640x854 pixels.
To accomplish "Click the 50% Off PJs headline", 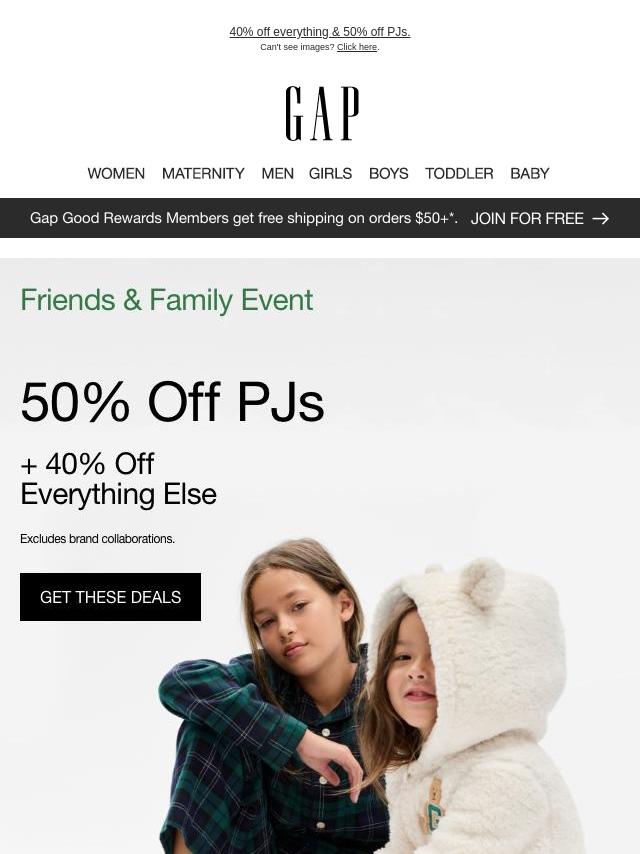I will coord(172,402).
